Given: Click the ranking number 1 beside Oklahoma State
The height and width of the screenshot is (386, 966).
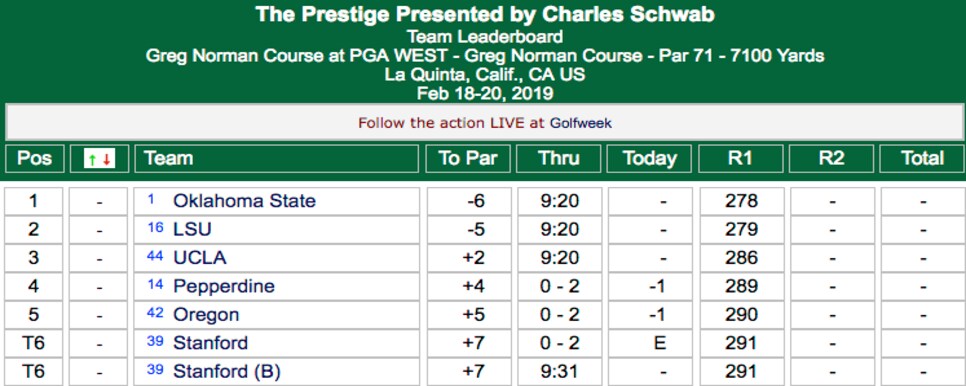Looking at the screenshot, I should point(151,199).
